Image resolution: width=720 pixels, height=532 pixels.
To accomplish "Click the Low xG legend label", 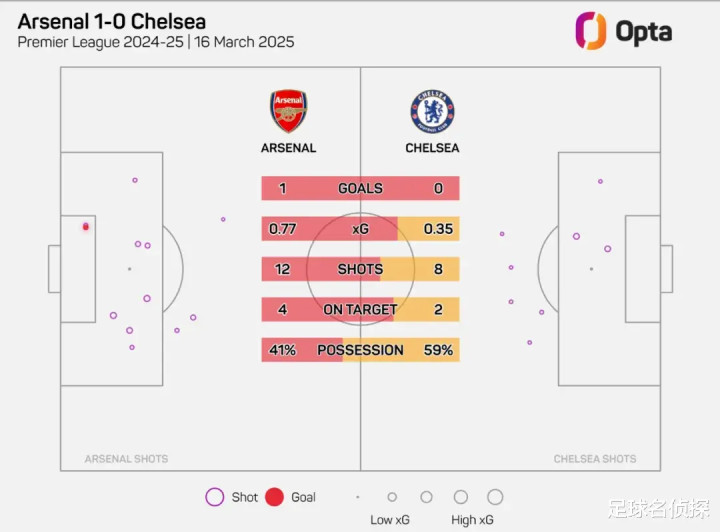I will 388,520.
